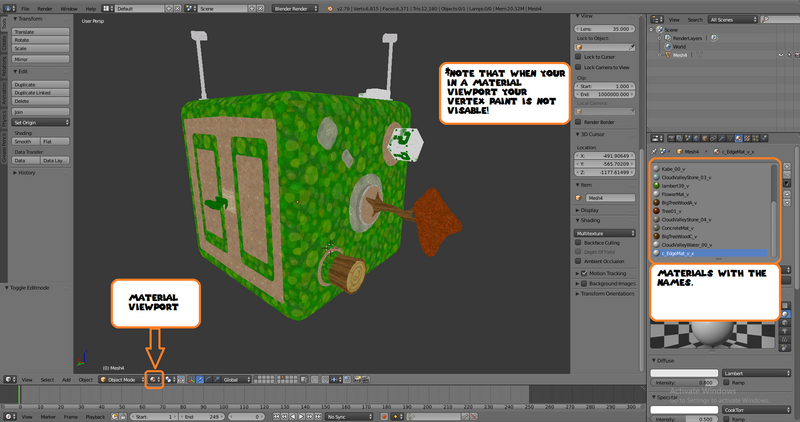Expand the Display panel

pos(589,210)
